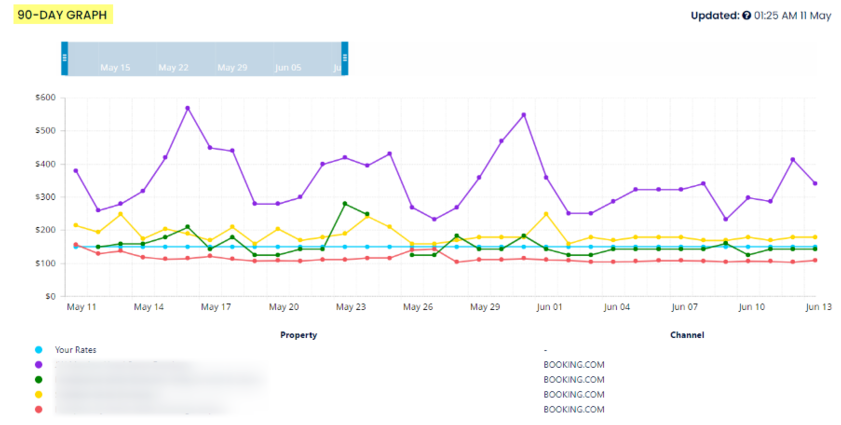Click BOOKING.COM in the red series row
Screen dimensions: 841x425
tap(573, 409)
